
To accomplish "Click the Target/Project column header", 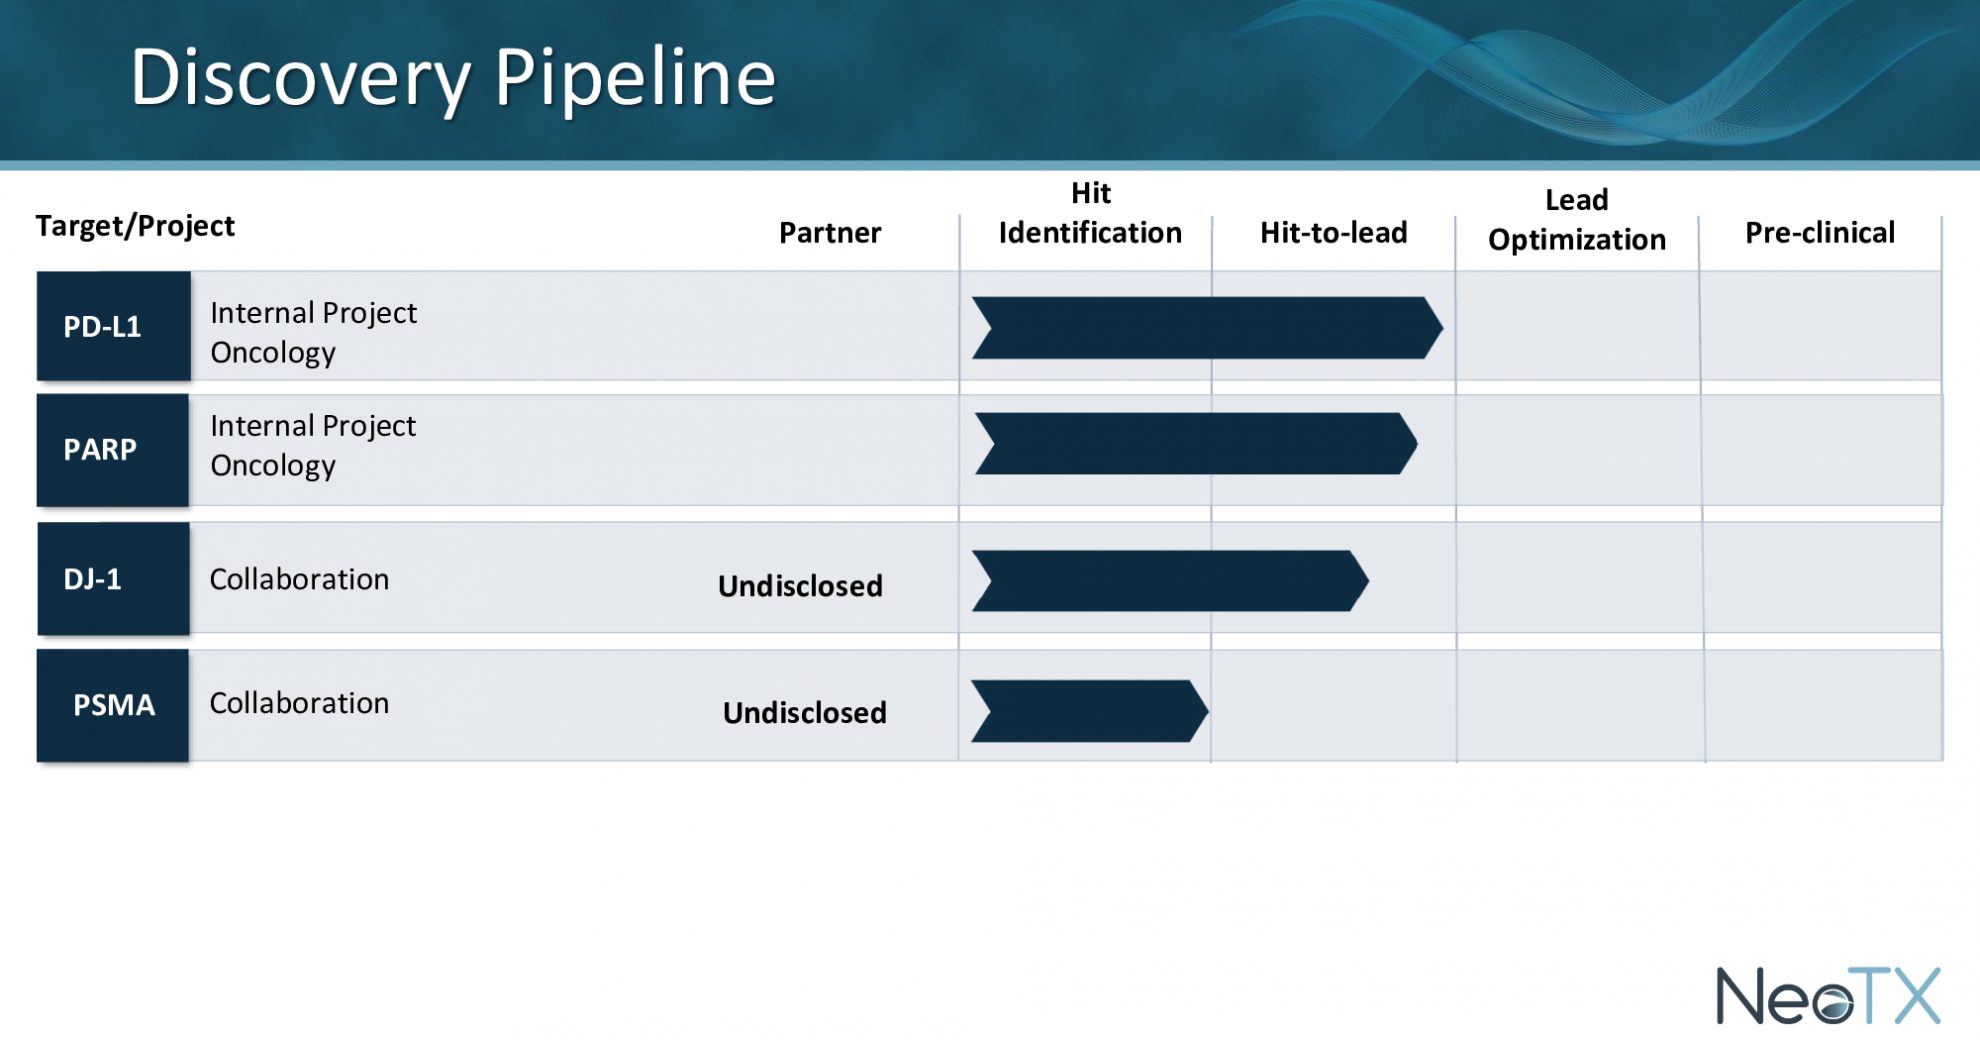I will coord(135,226).
